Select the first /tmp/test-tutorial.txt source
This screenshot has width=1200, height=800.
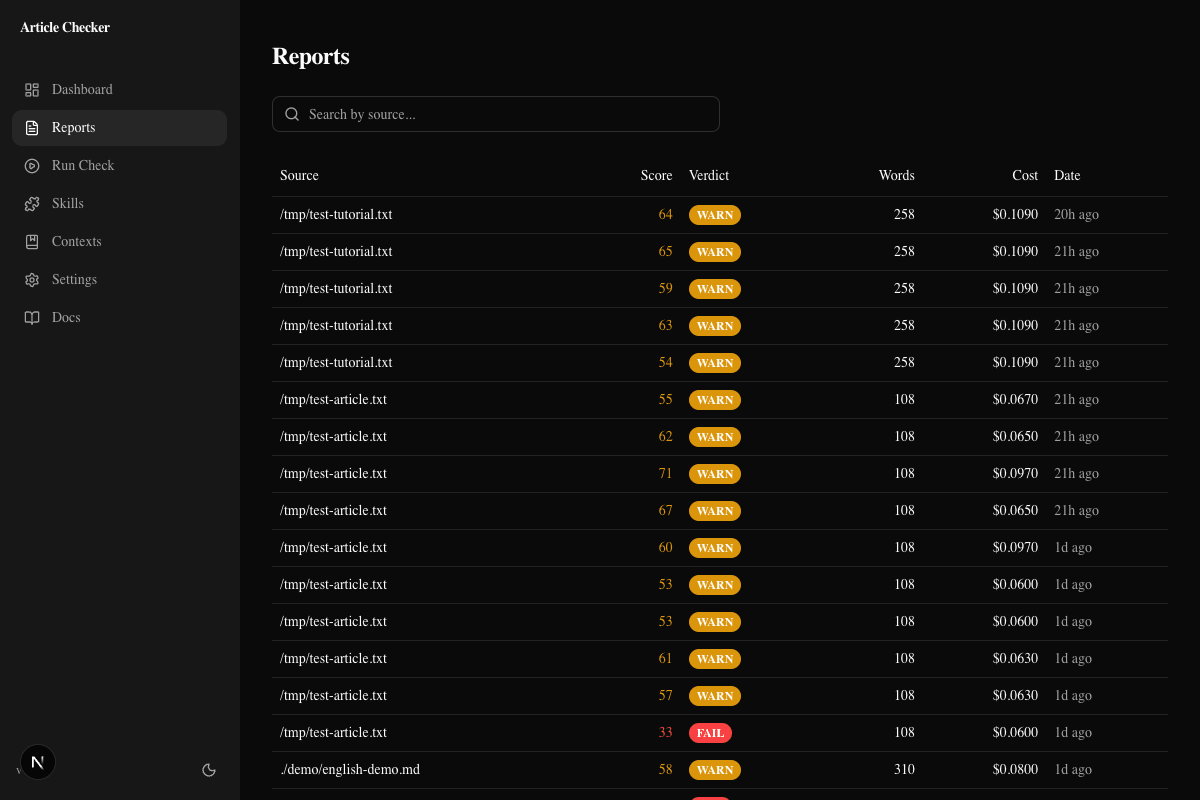tap(336, 214)
